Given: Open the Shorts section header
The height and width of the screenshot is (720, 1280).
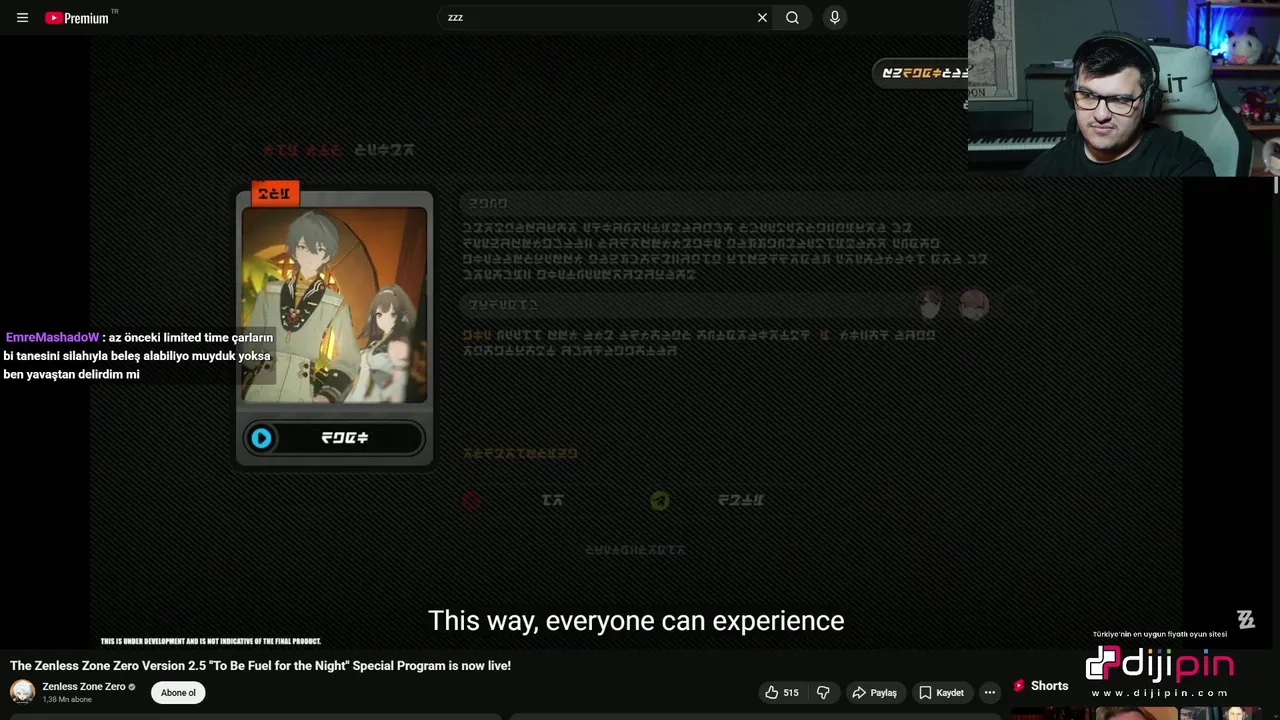Looking at the screenshot, I should pos(1040,686).
